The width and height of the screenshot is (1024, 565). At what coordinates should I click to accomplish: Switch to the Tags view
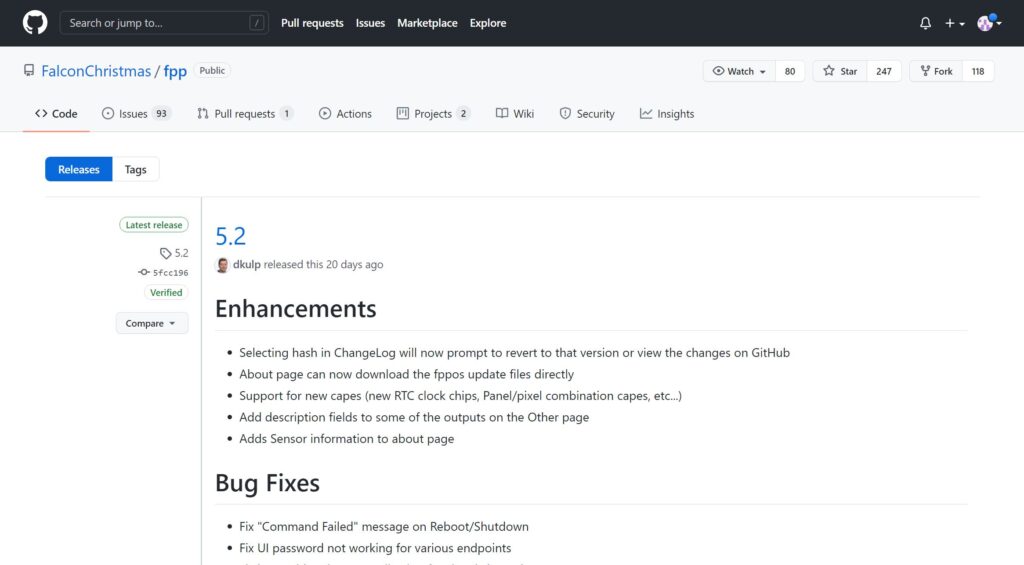pos(136,170)
